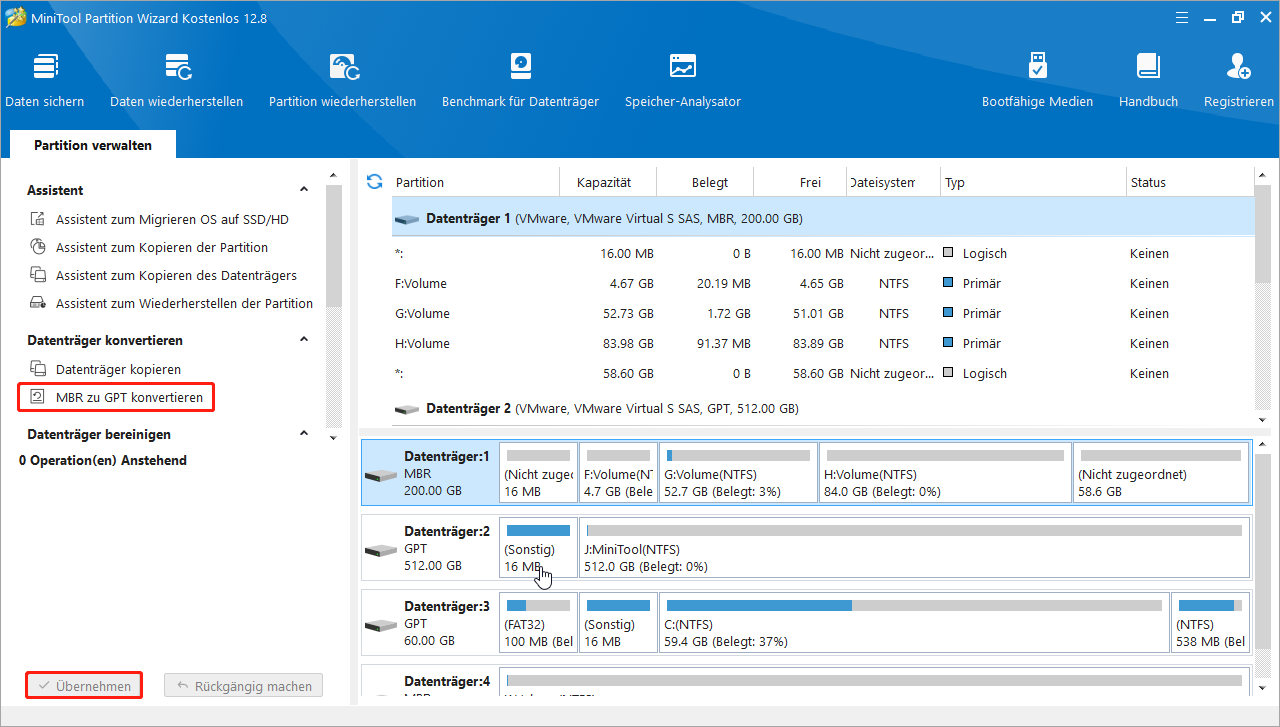Select Disk 2 Sonstig 16 MB block
This screenshot has width=1280, height=727.
[x=539, y=548]
